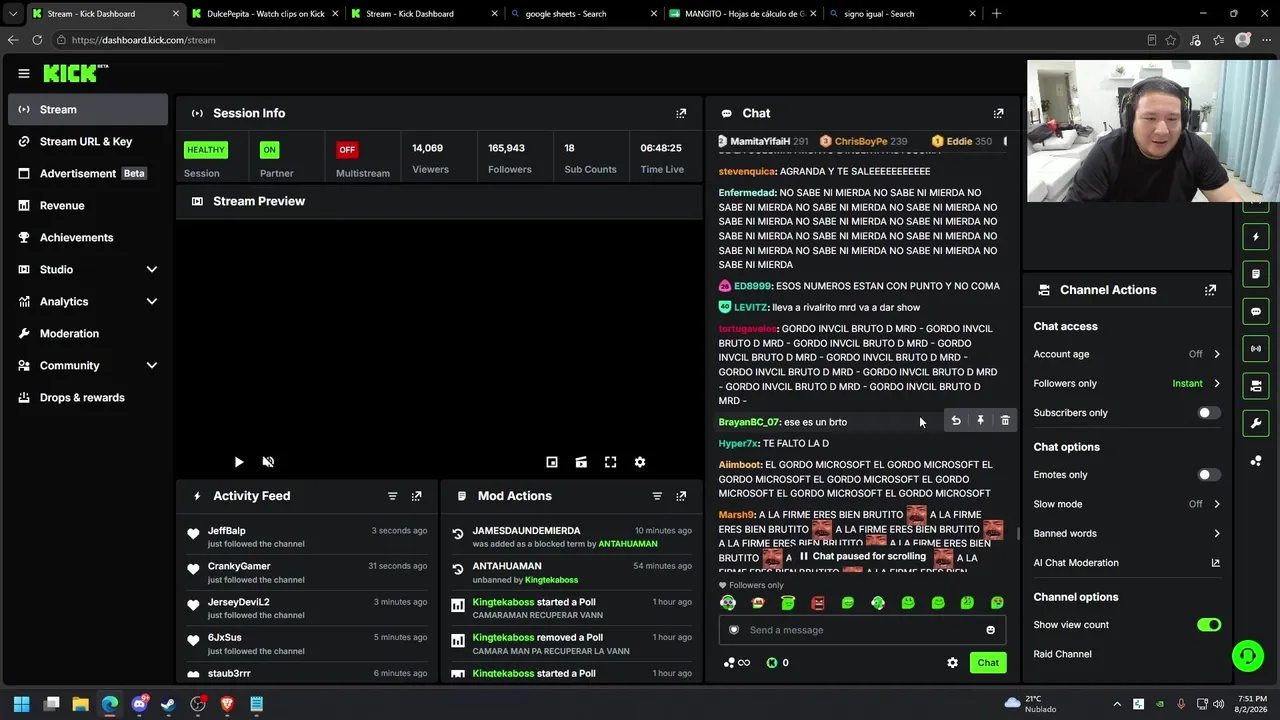Resume chat paused for scrolling

(x=862, y=556)
